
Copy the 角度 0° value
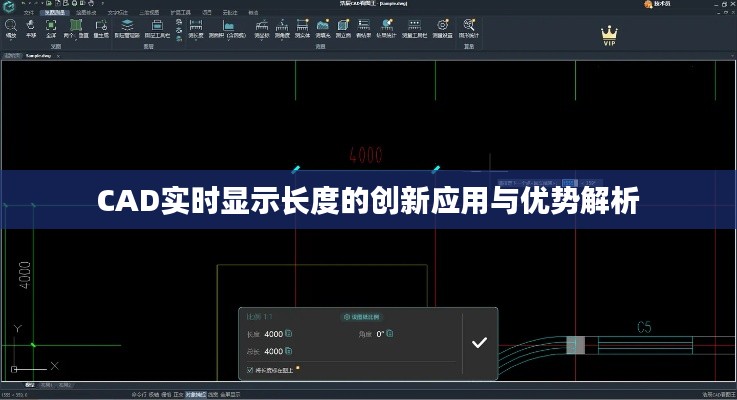click(392, 334)
